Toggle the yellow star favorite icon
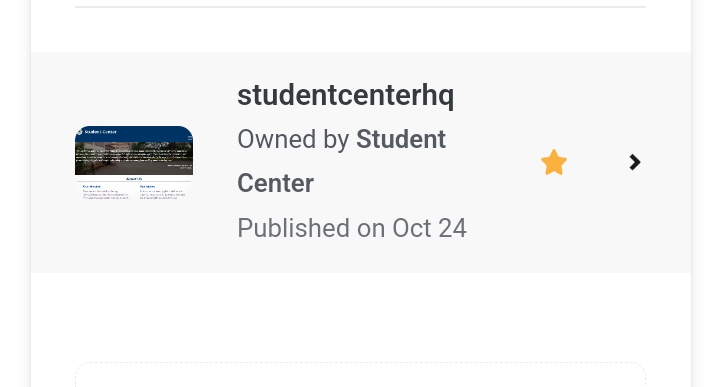This screenshot has width=720, height=387. click(554, 163)
